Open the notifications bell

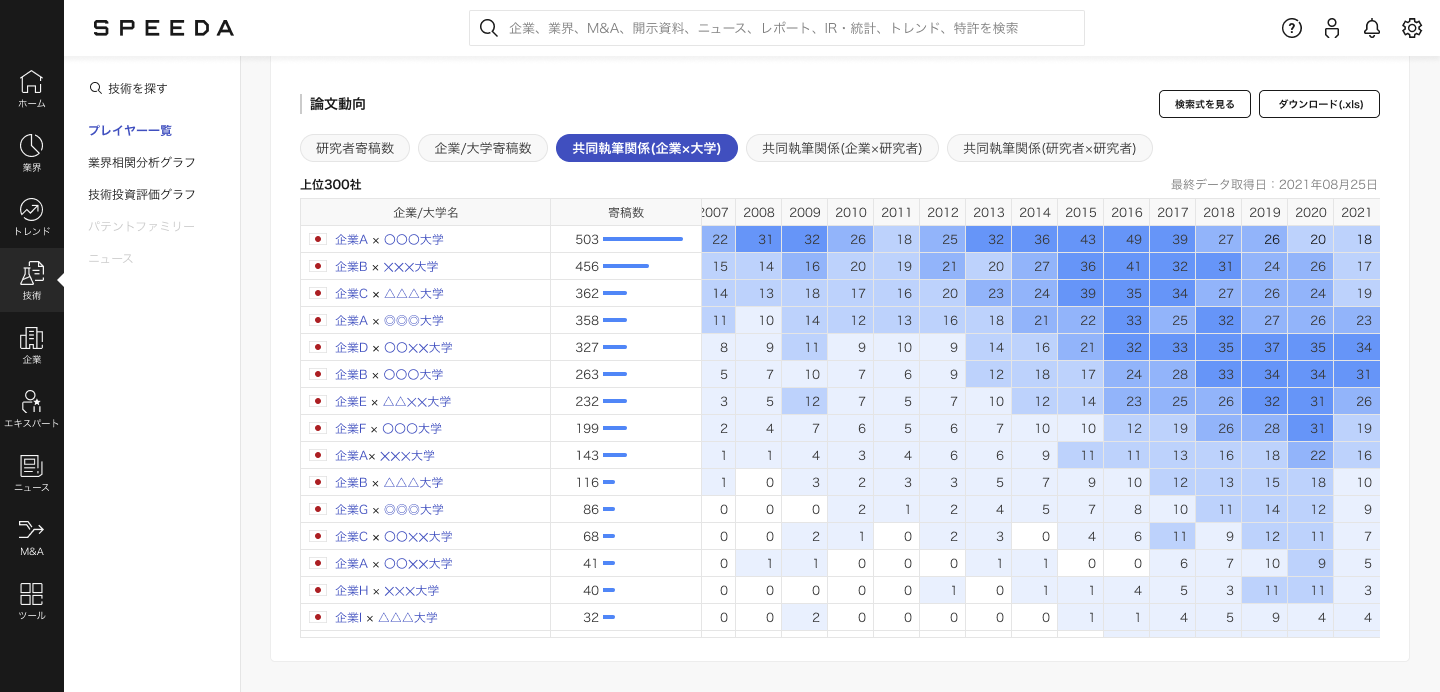click(x=1372, y=28)
